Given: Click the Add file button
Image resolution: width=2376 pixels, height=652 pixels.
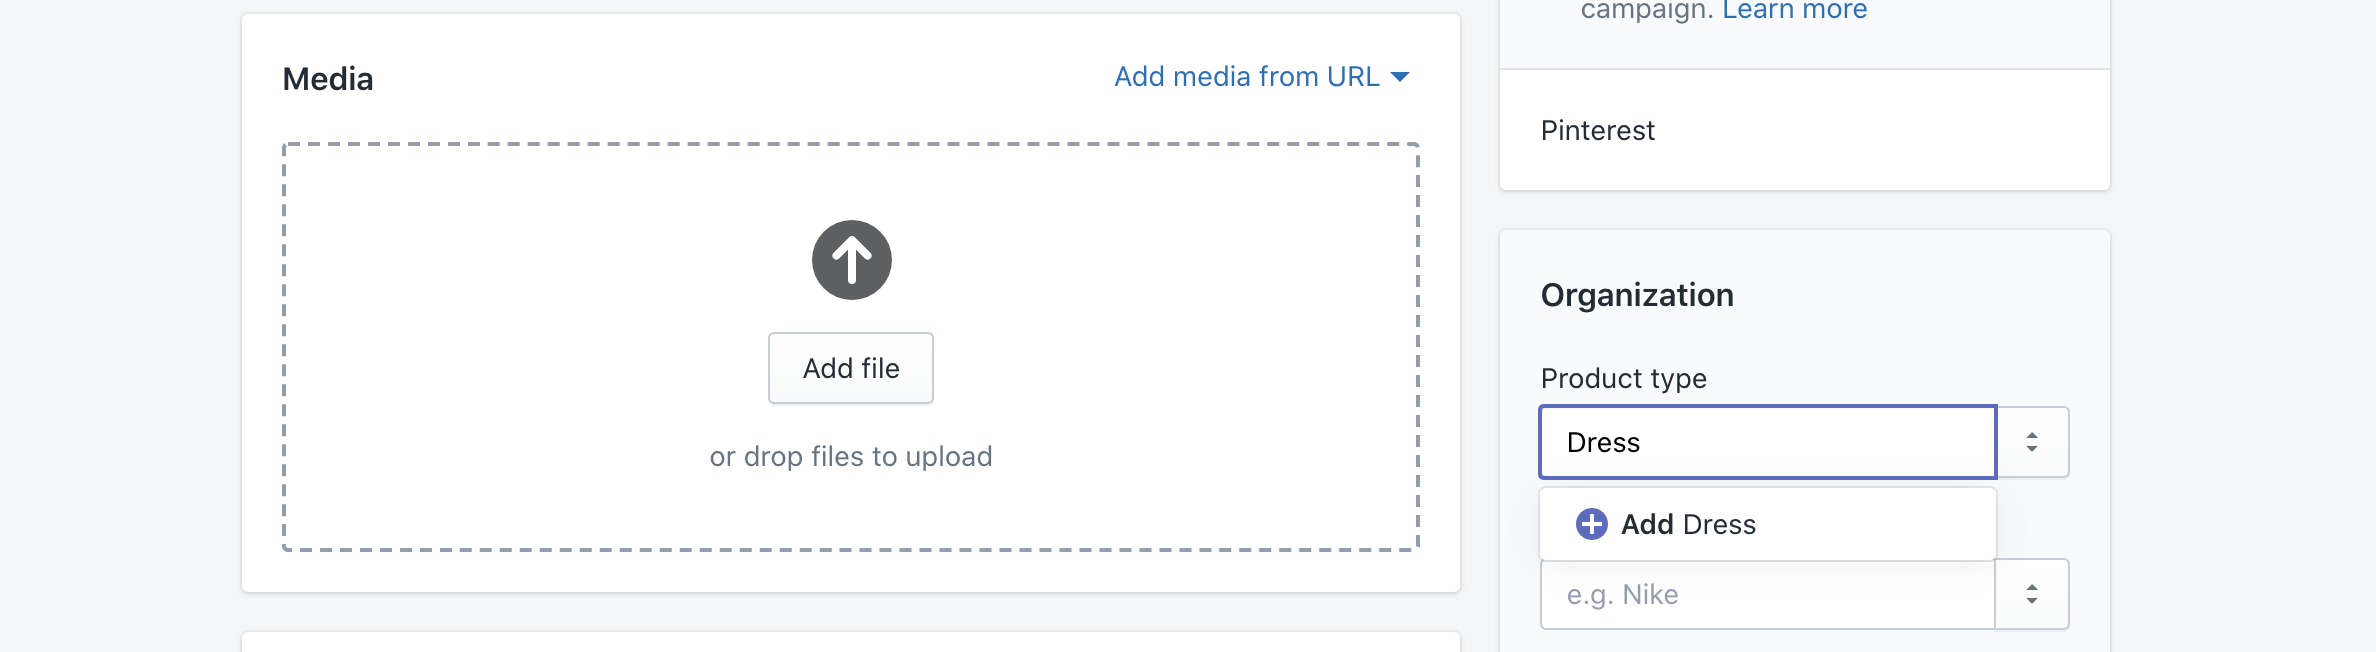Looking at the screenshot, I should pos(851,368).
